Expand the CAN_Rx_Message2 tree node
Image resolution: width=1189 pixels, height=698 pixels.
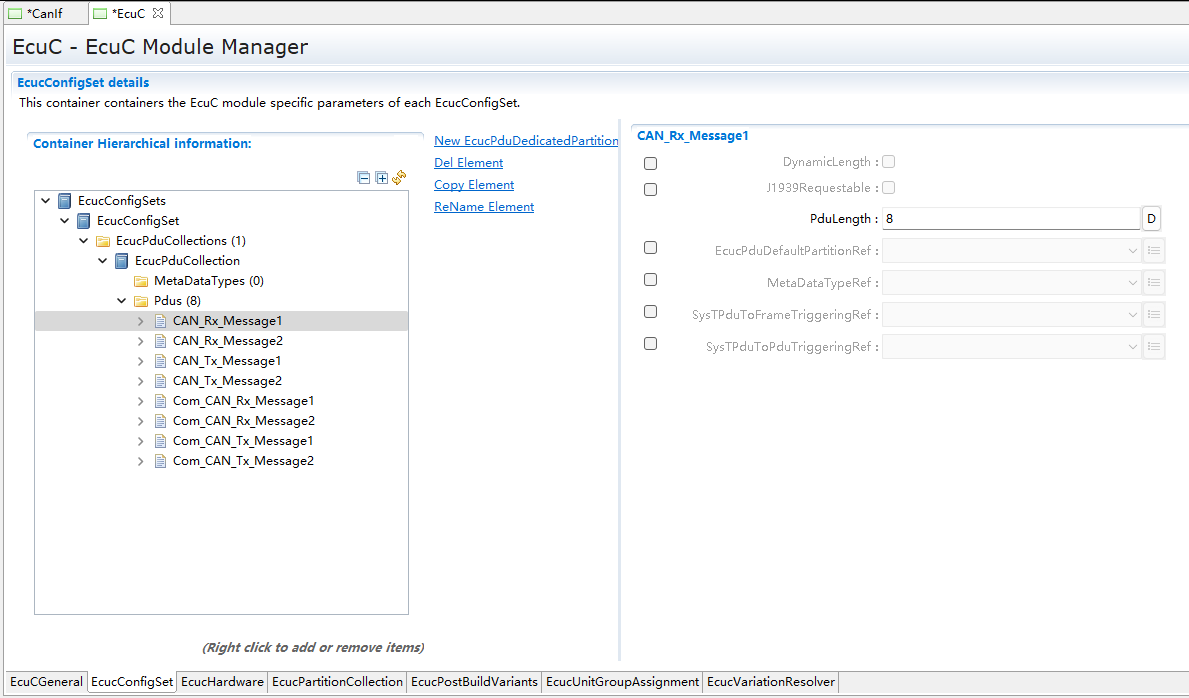[141, 341]
